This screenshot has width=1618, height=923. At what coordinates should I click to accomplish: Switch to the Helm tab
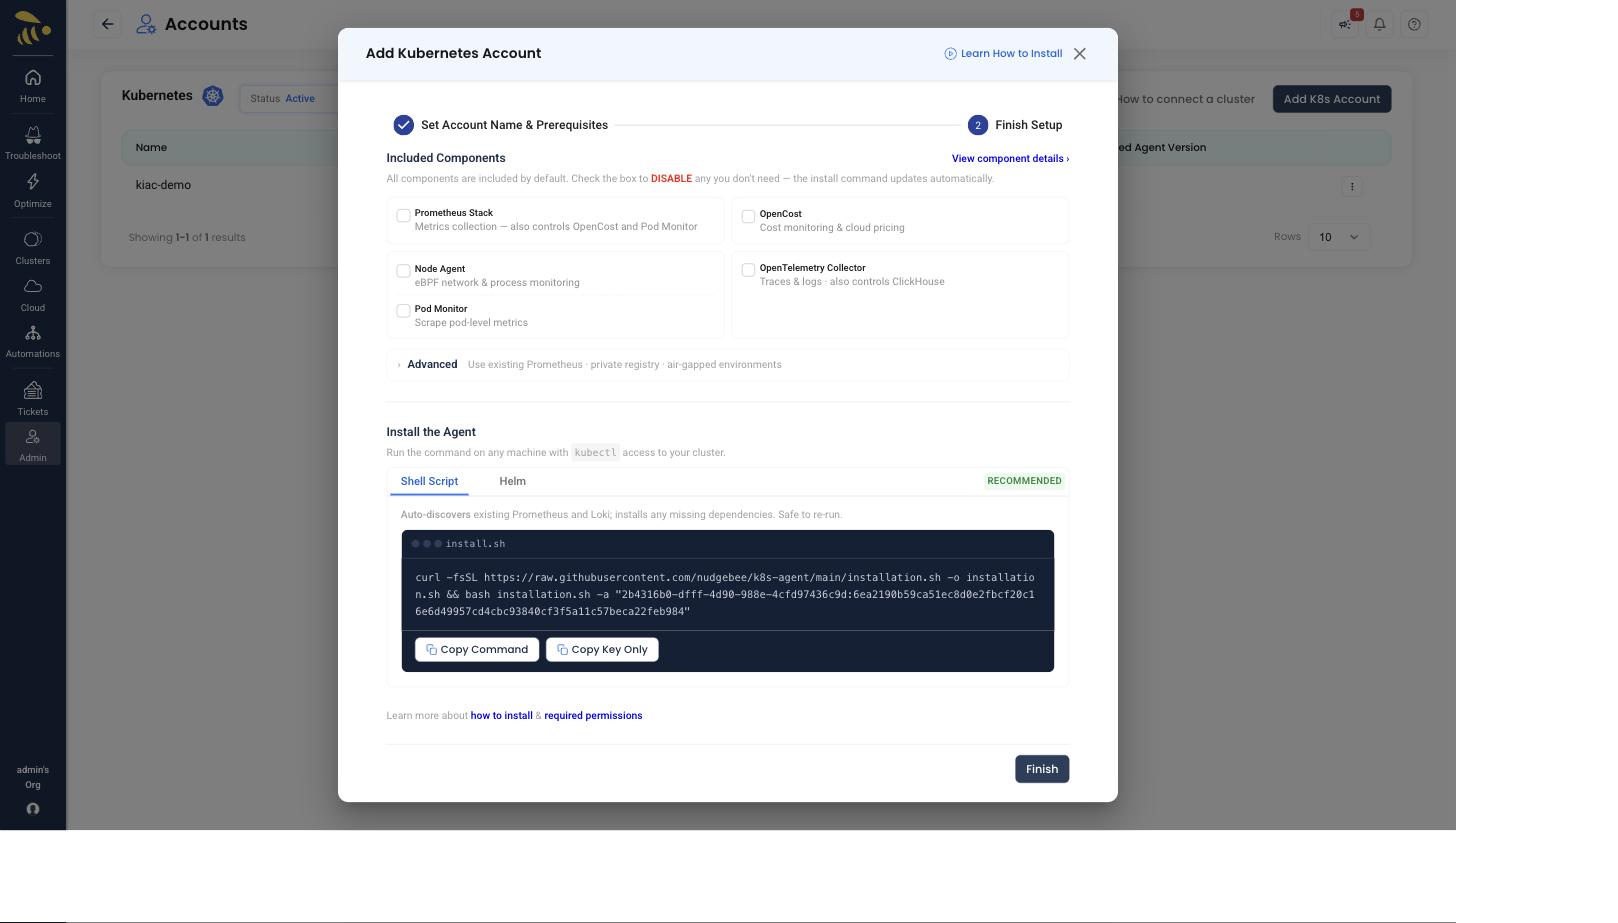click(512, 482)
